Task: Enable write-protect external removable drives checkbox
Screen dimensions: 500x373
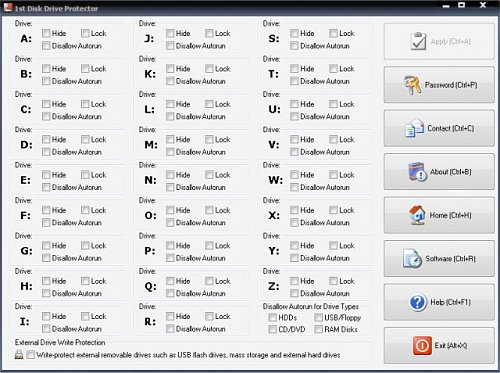Action: click(x=30, y=355)
